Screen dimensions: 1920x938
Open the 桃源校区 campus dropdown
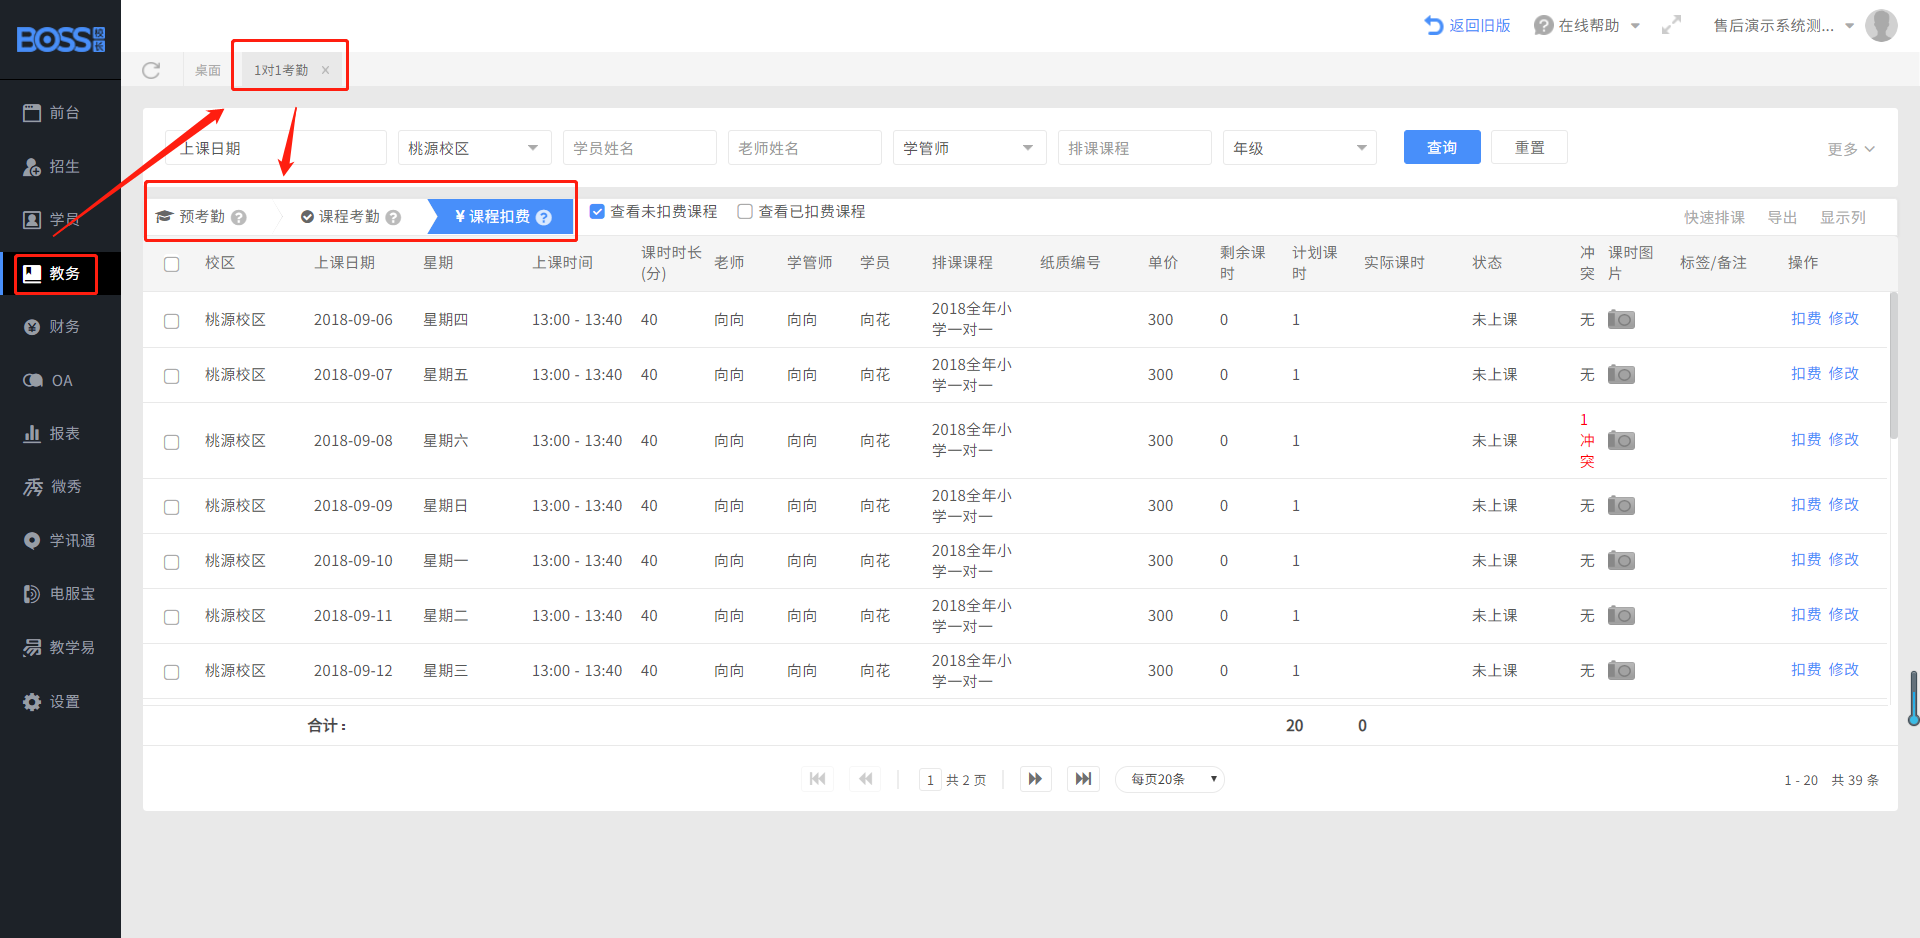pos(475,148)
